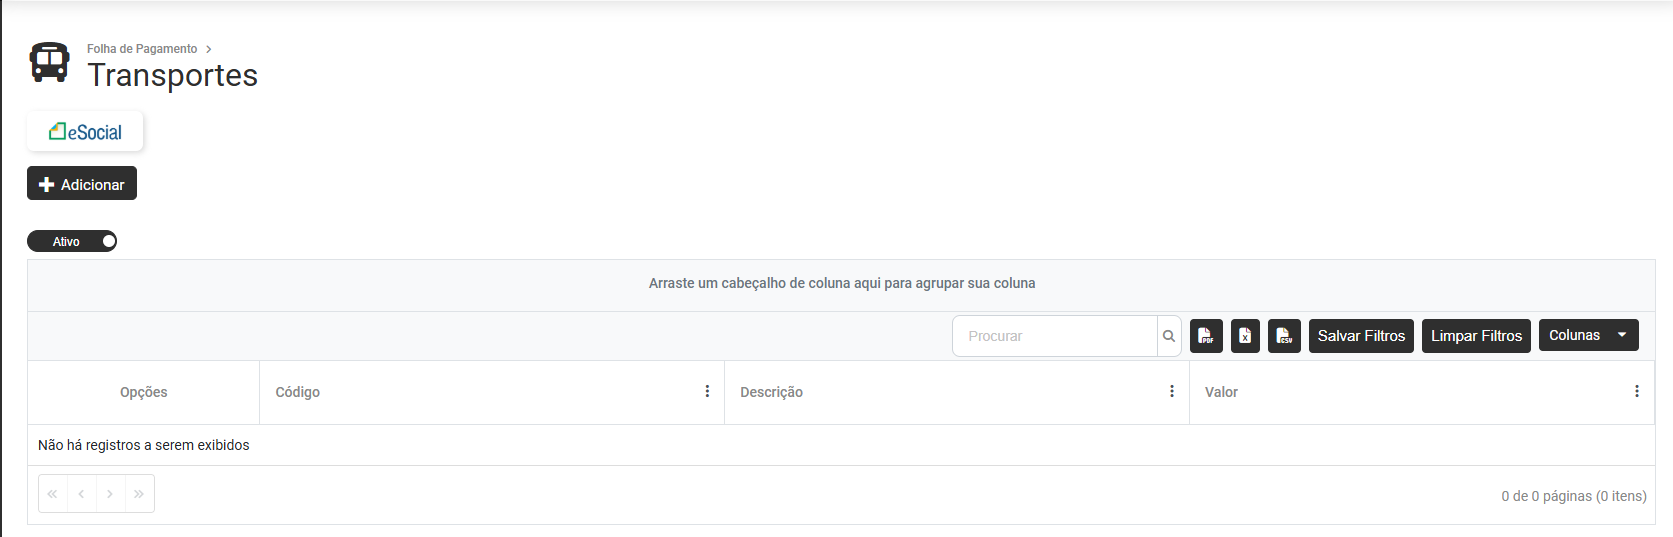This screenshot has height=537, width=1673.
Task: Go to first page arrow
Action: (53, 494)
